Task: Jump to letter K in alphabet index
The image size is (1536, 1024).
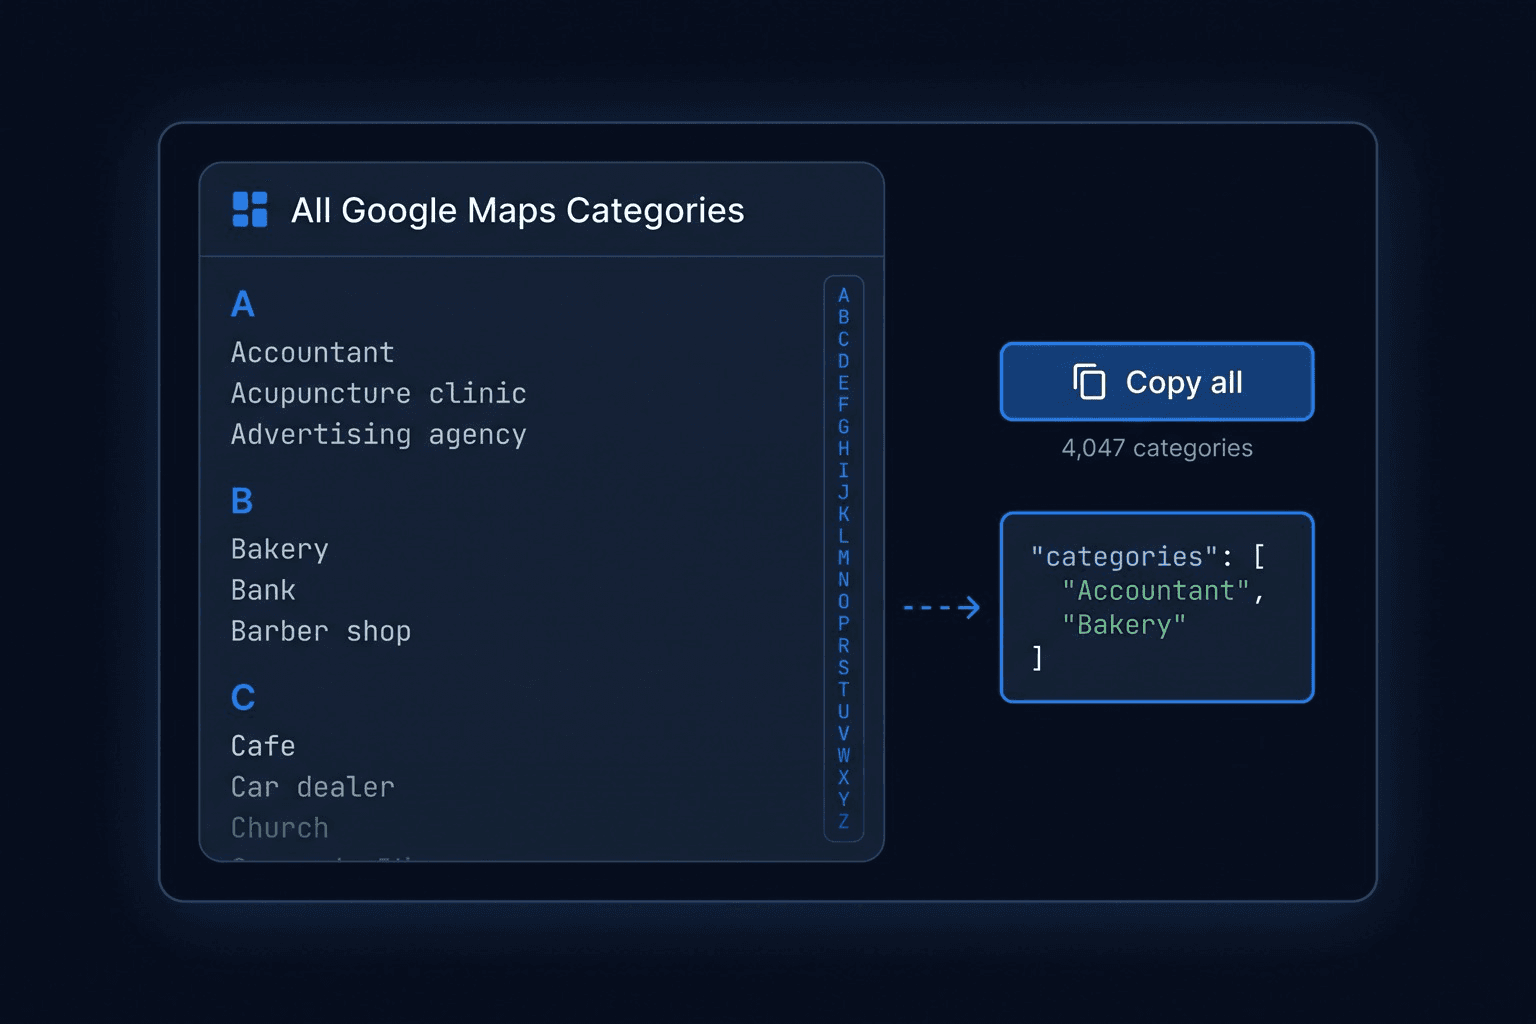Action: pos(844,514)
